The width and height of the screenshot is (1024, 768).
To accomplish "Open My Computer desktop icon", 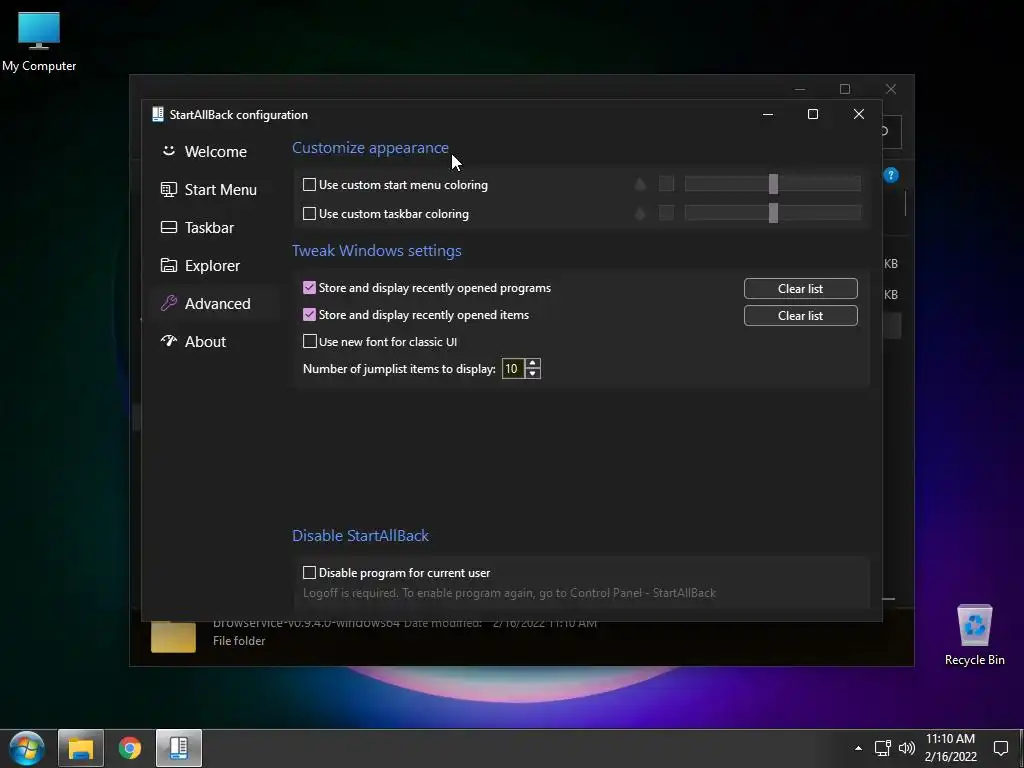I will (39, 40).
